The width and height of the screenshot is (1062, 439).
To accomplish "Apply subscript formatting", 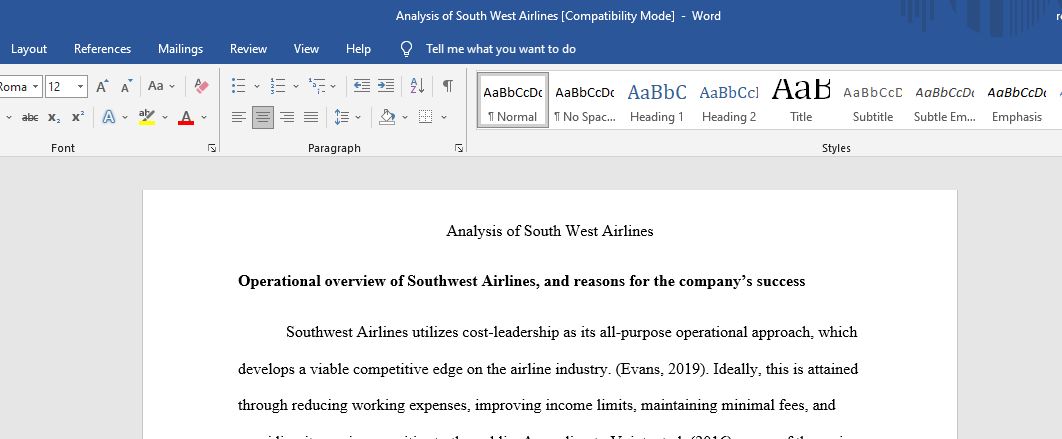I will click(x=54, y=117).
